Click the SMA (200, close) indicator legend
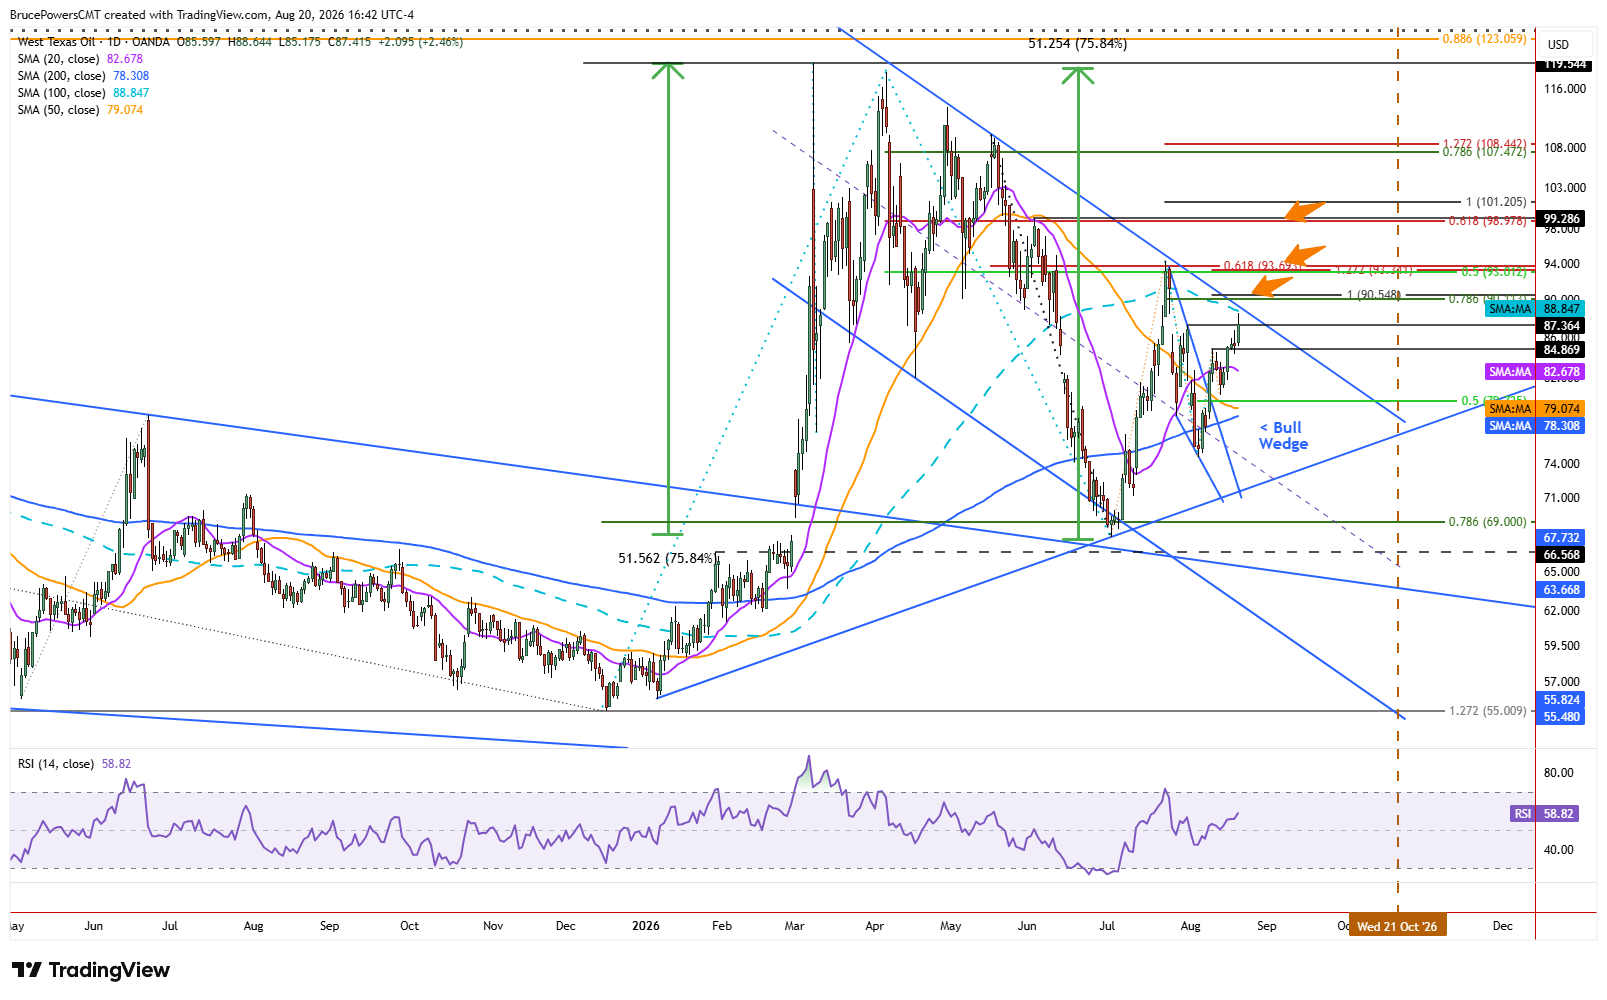 (x=83, y=76)
